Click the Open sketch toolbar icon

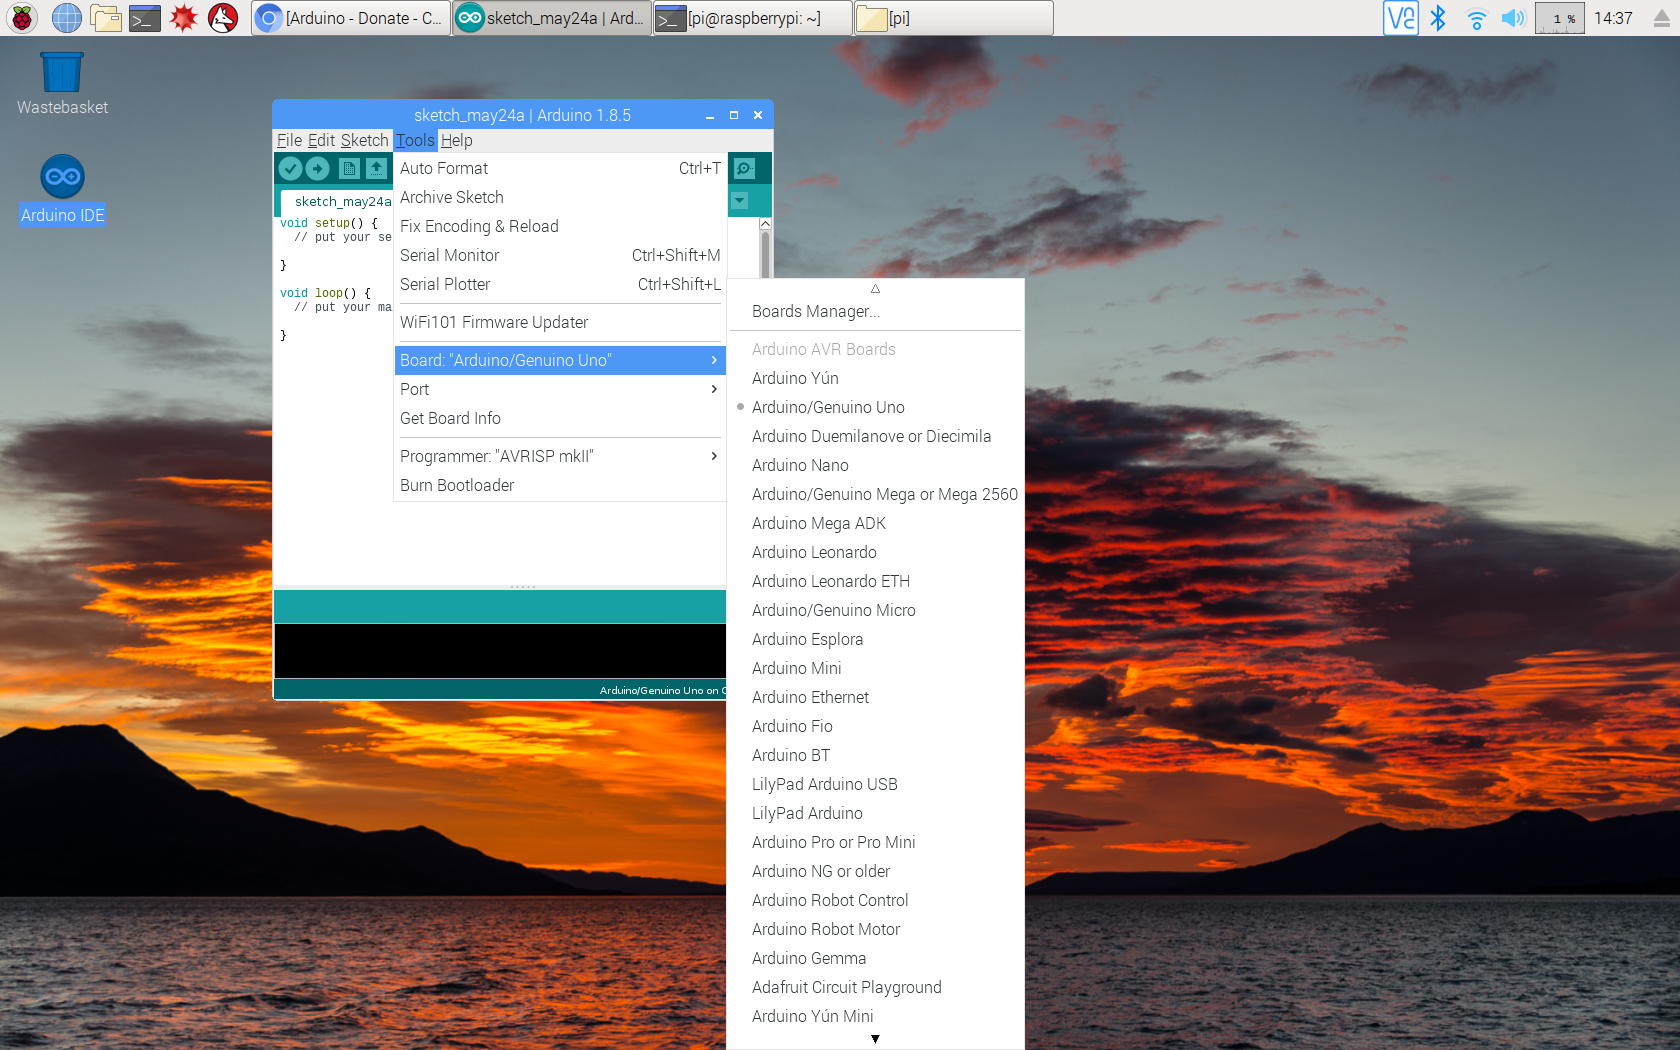tap(376, 169)
